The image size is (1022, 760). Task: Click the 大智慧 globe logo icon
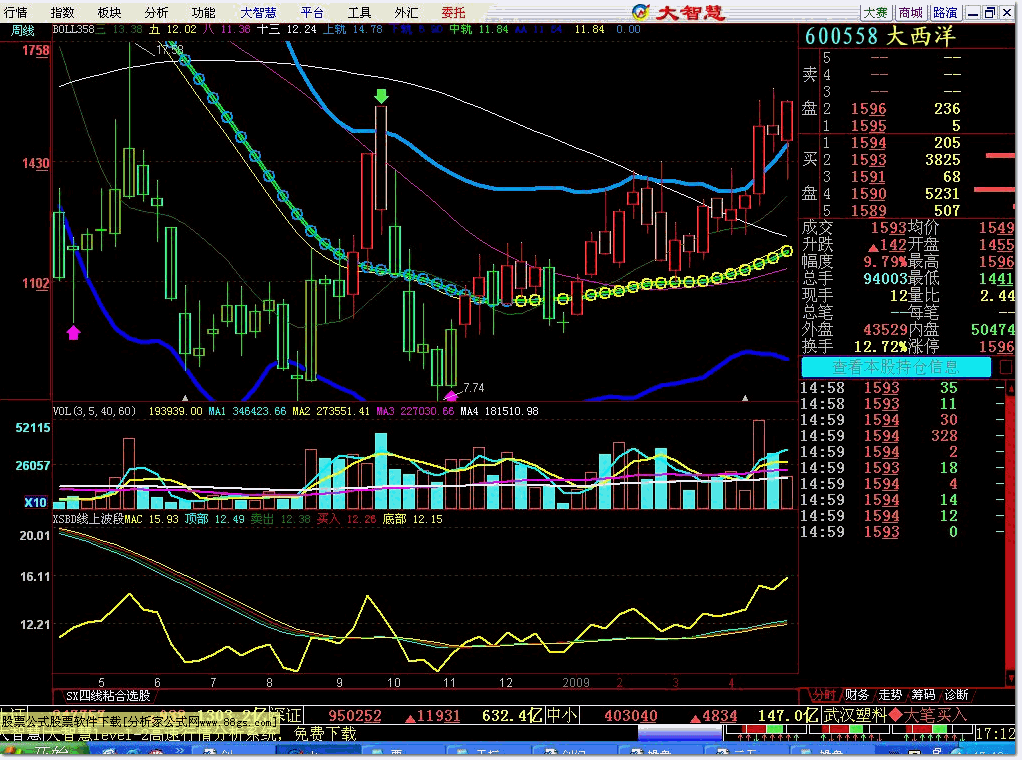pos(641,12)
